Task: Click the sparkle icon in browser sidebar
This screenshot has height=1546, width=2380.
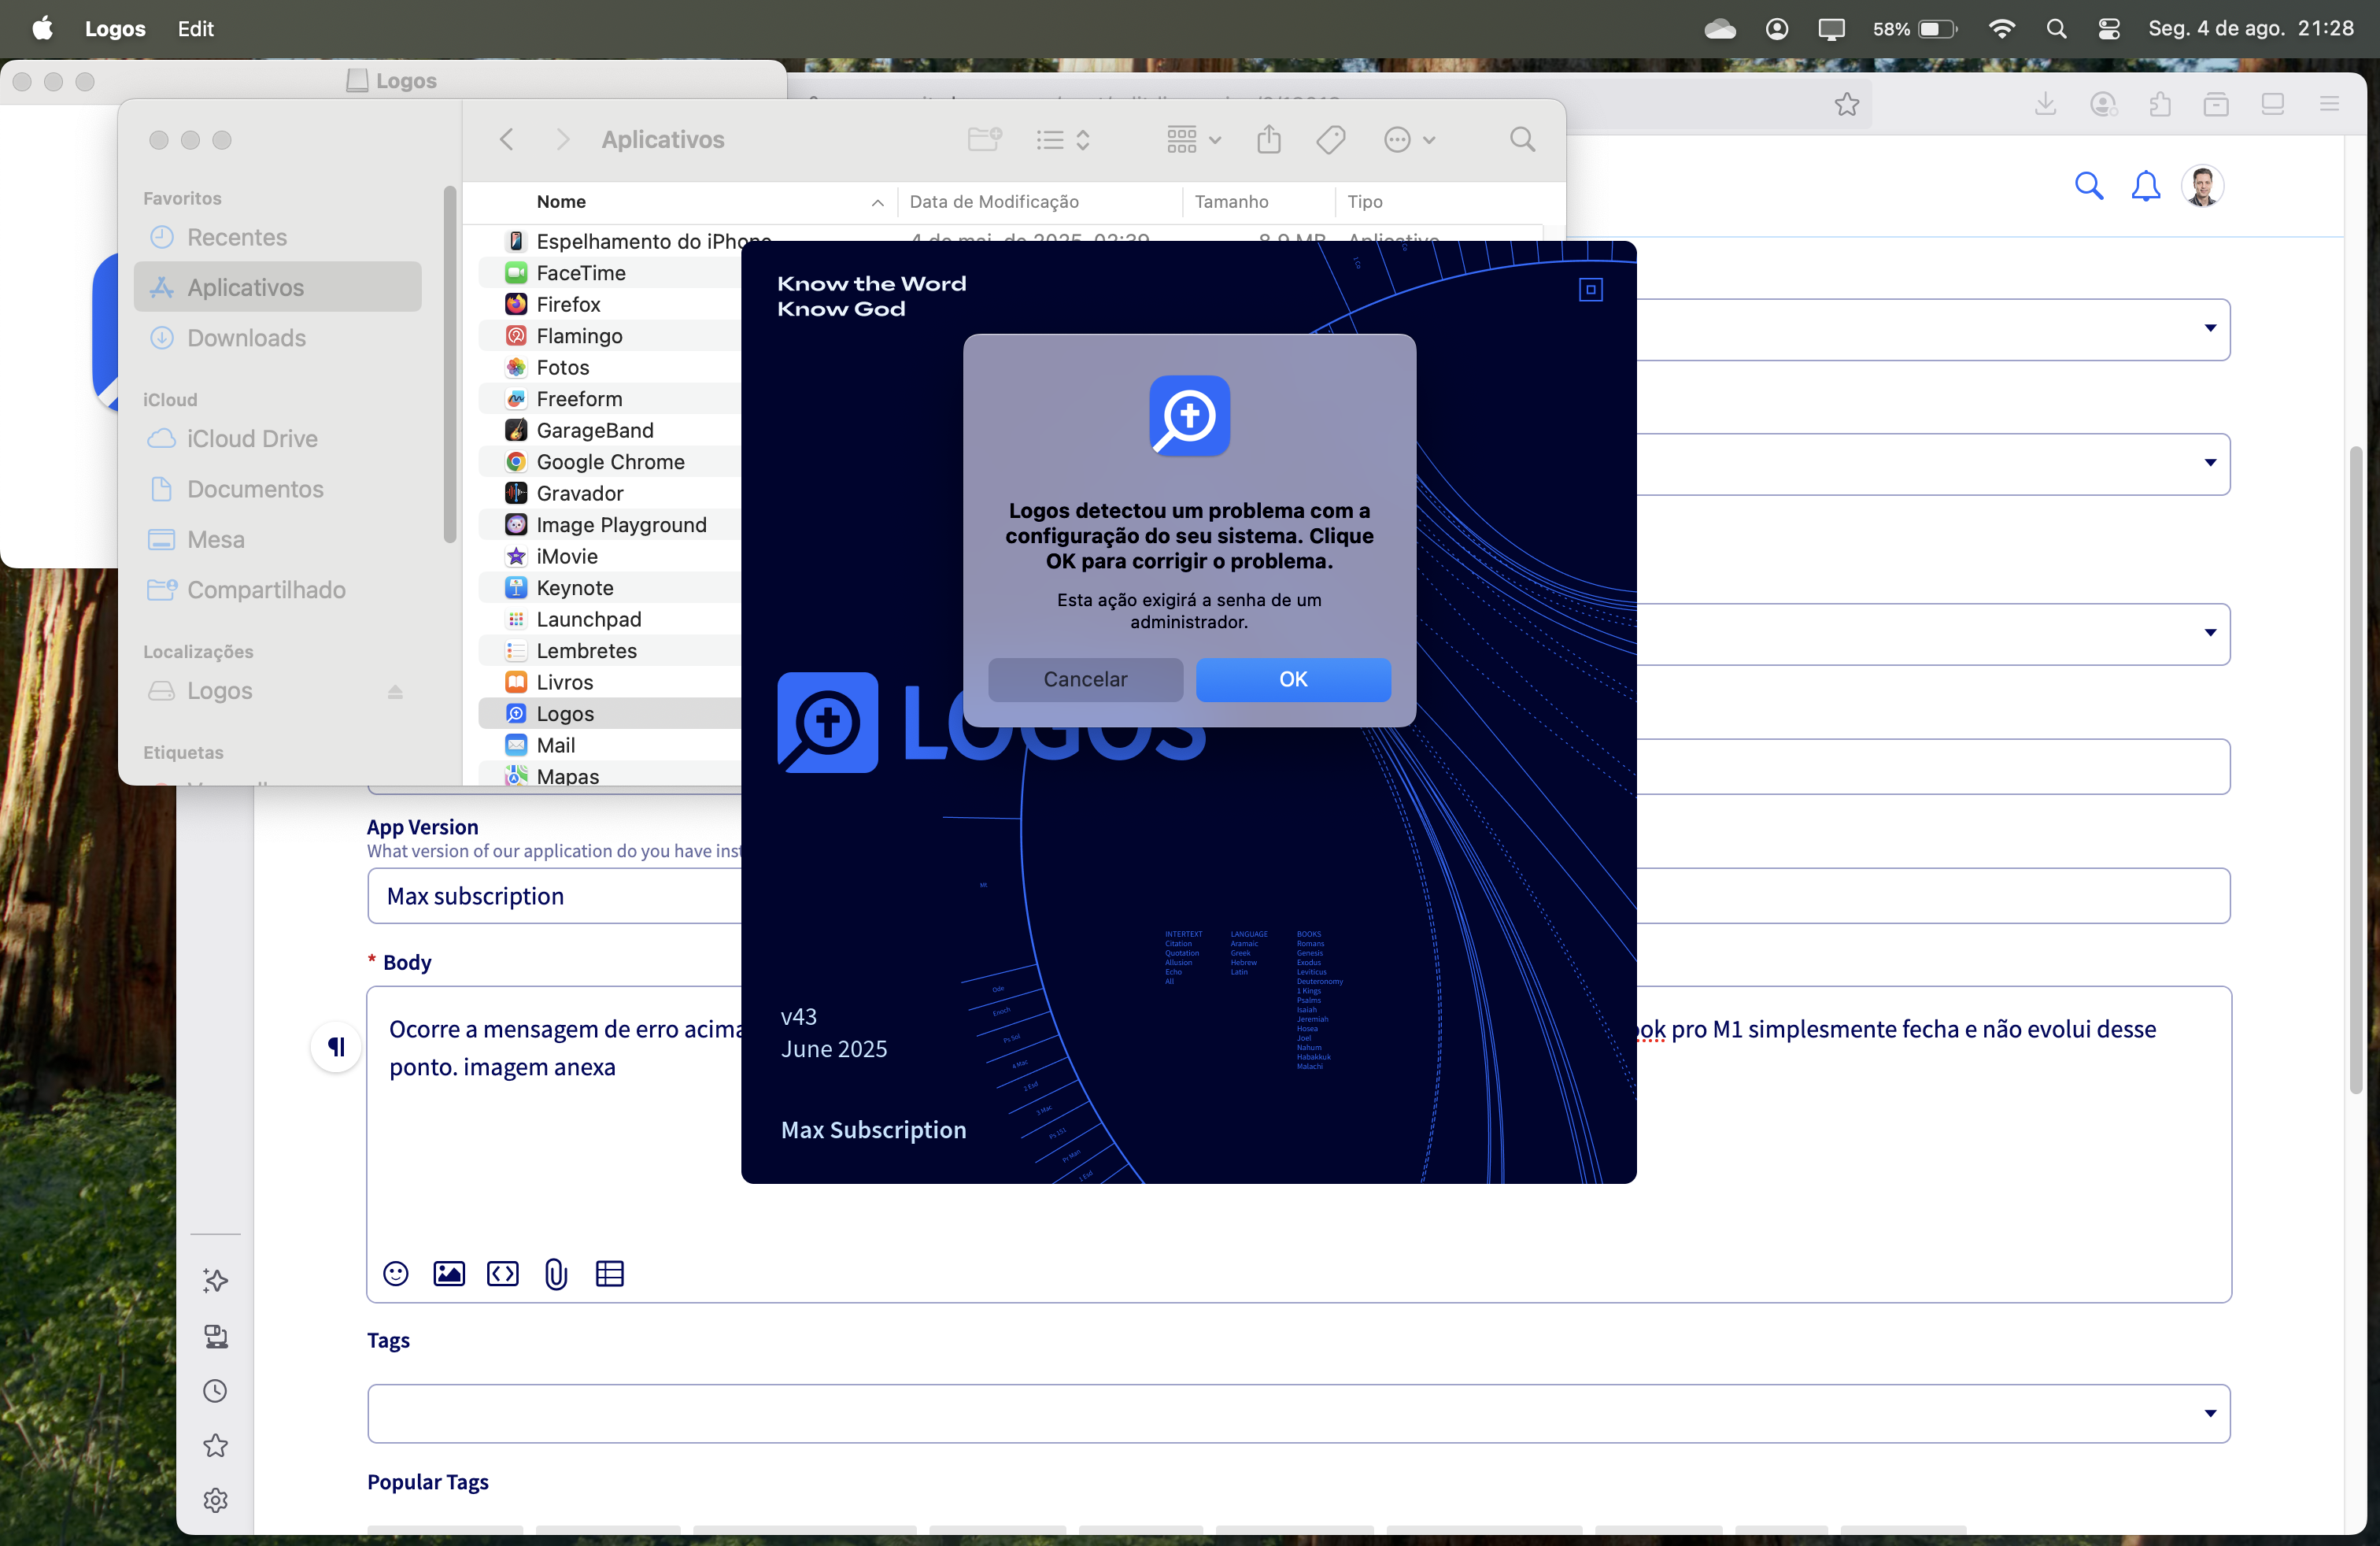Action: [x=215, y=1280]
